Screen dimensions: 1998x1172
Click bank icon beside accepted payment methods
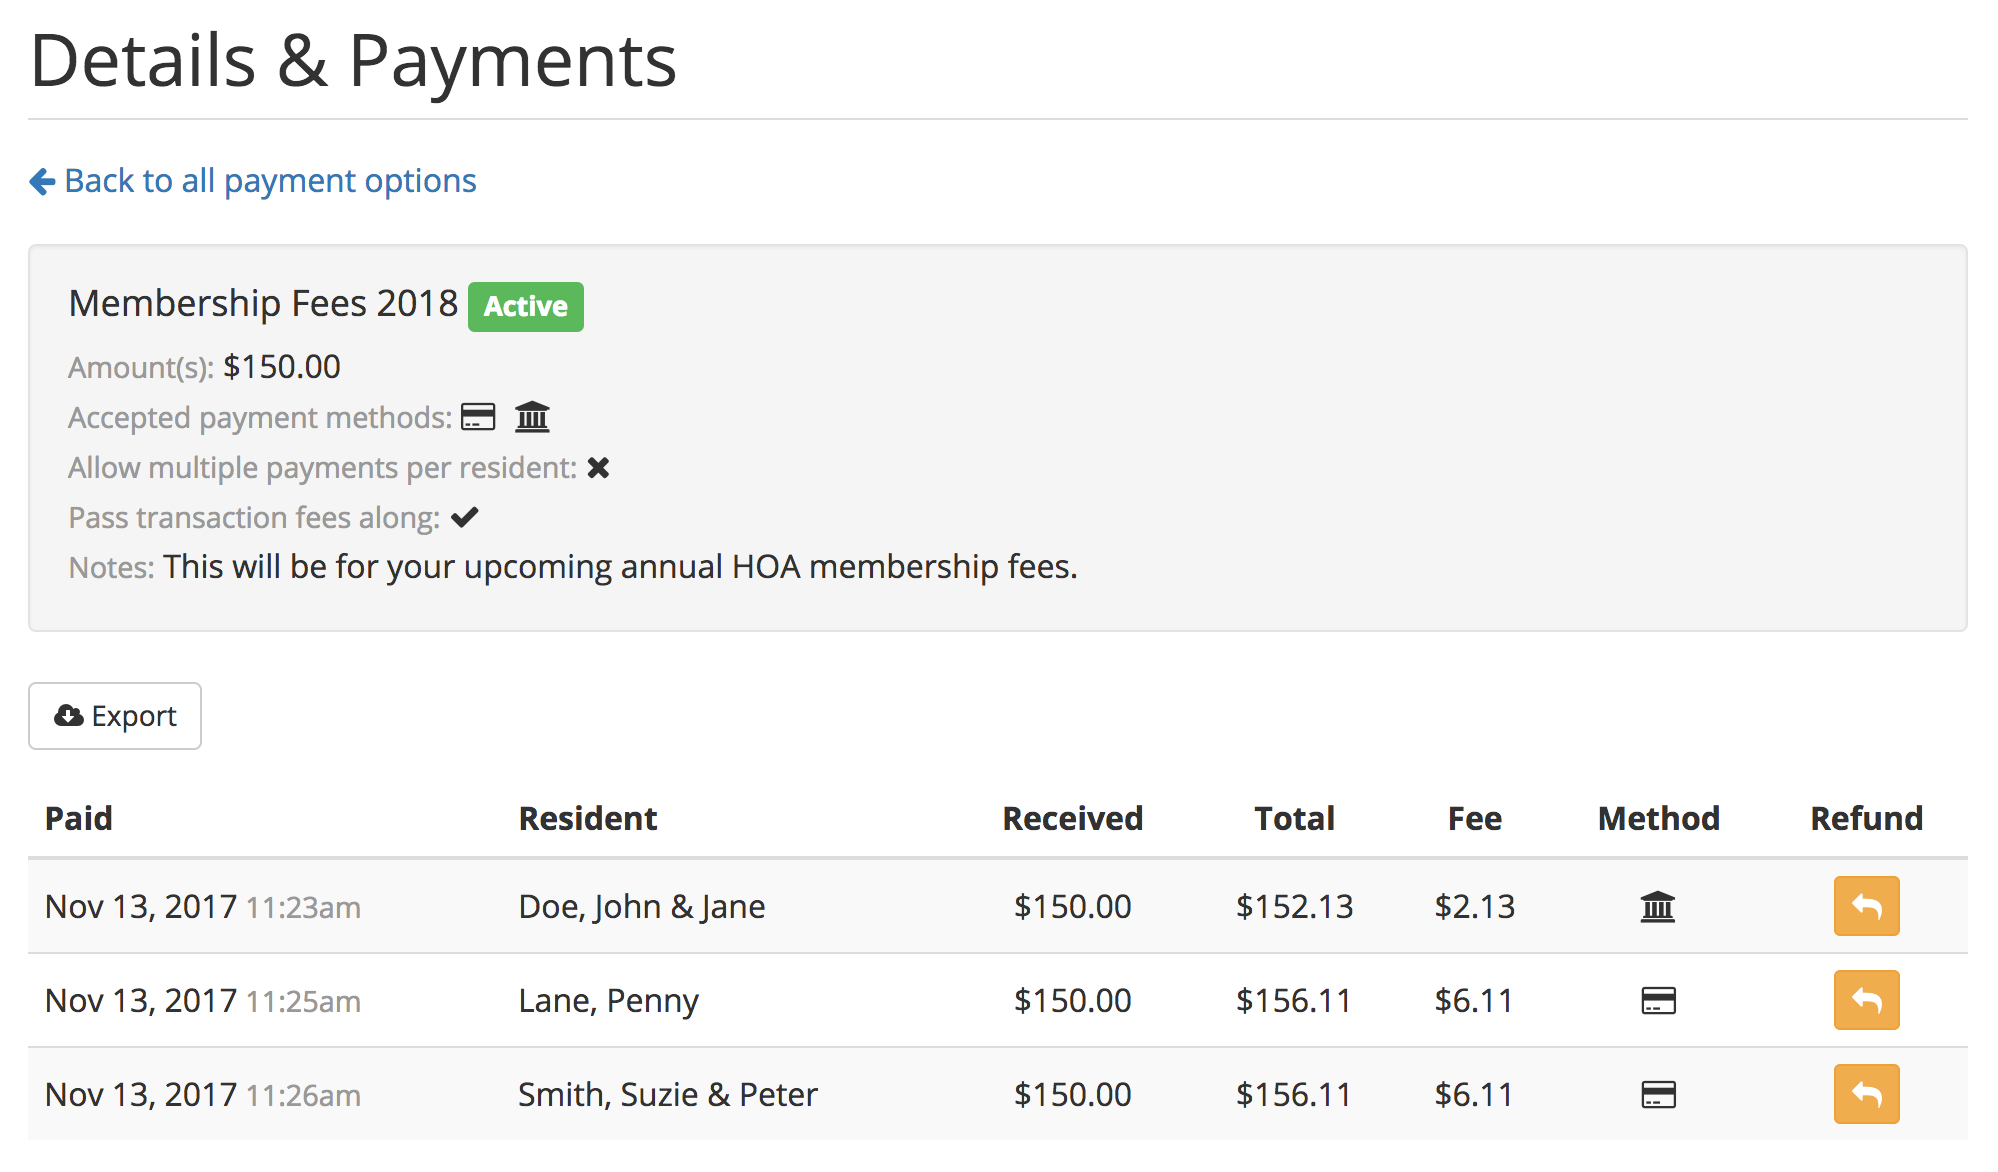pos(532,416)
